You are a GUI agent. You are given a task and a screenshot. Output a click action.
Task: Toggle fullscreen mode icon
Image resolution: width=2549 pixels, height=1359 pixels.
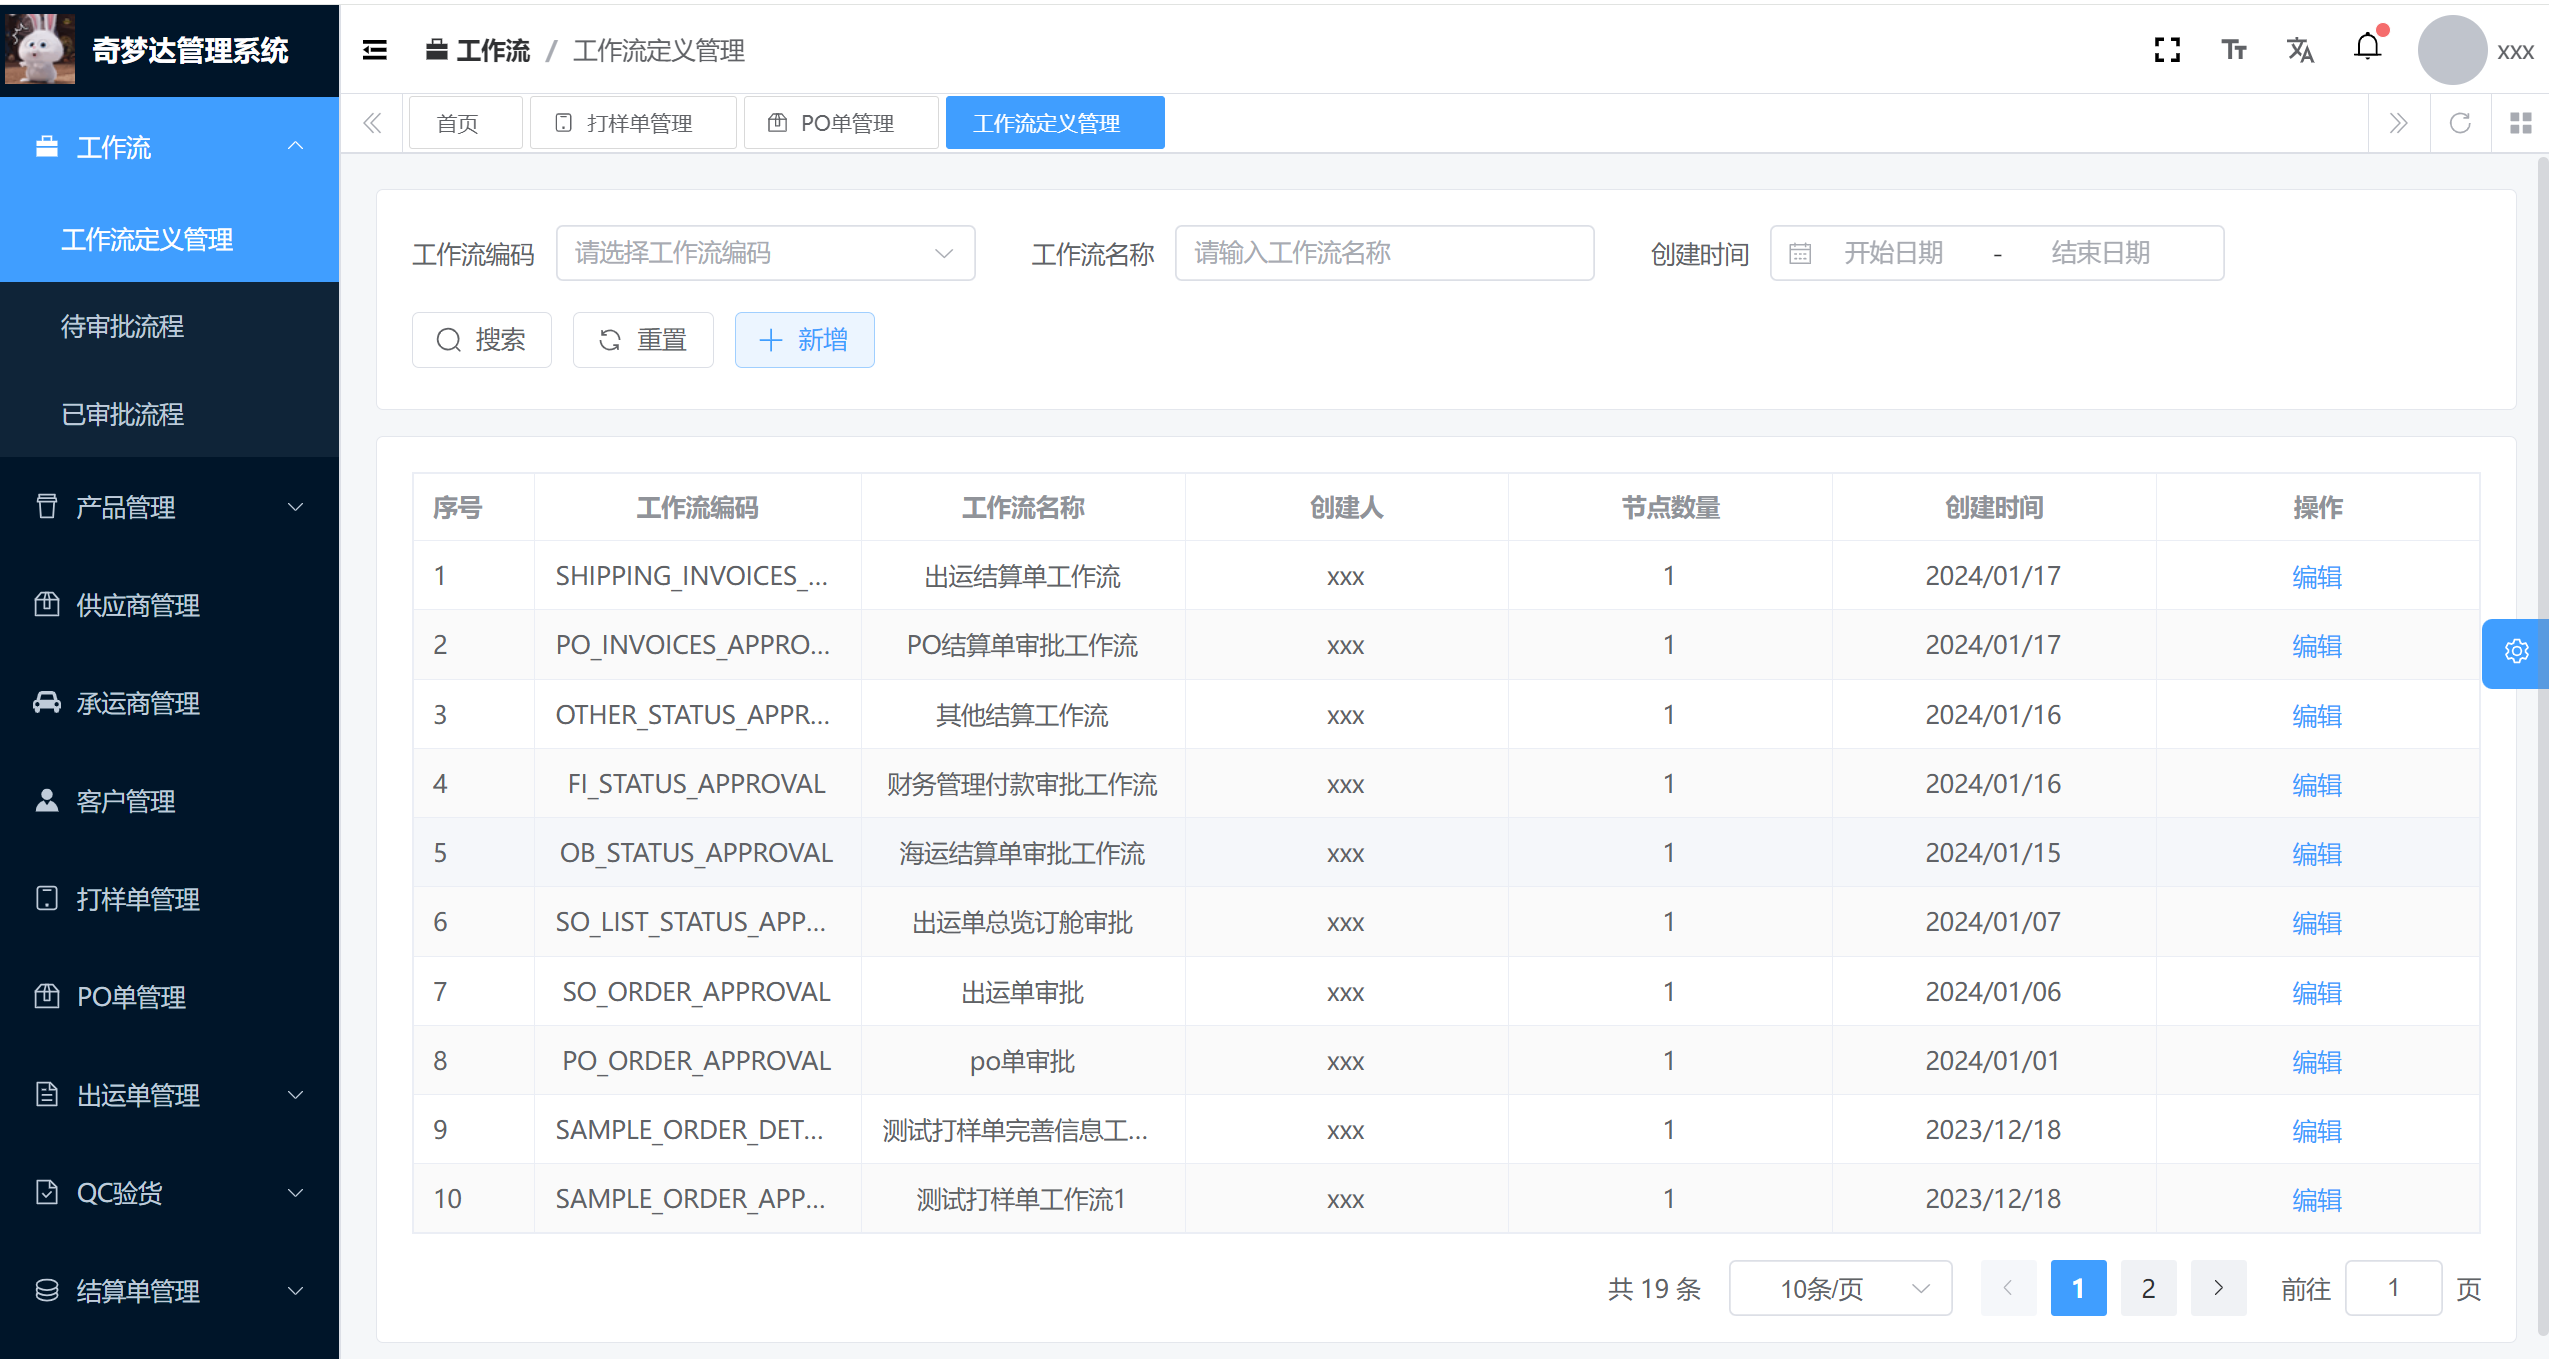[2167, 50]
